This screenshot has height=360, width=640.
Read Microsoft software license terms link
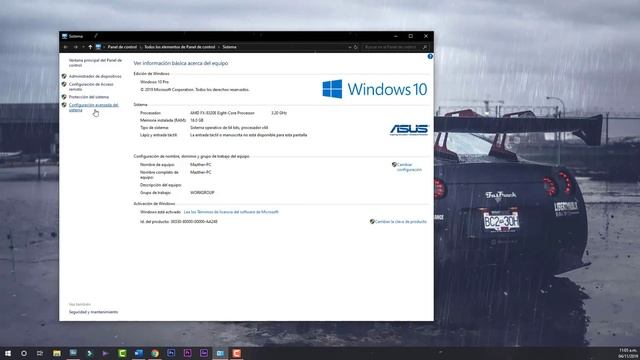(231, 212)
